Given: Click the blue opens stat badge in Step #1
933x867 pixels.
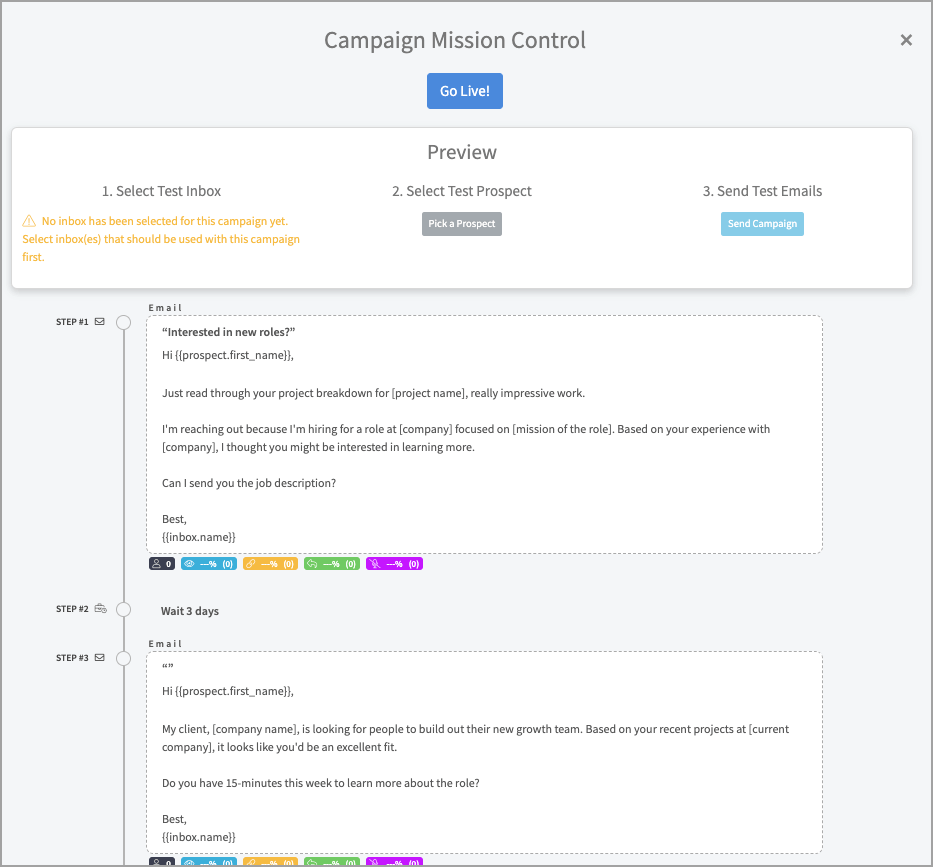Looking at the screenshot, I should [208, 564].
